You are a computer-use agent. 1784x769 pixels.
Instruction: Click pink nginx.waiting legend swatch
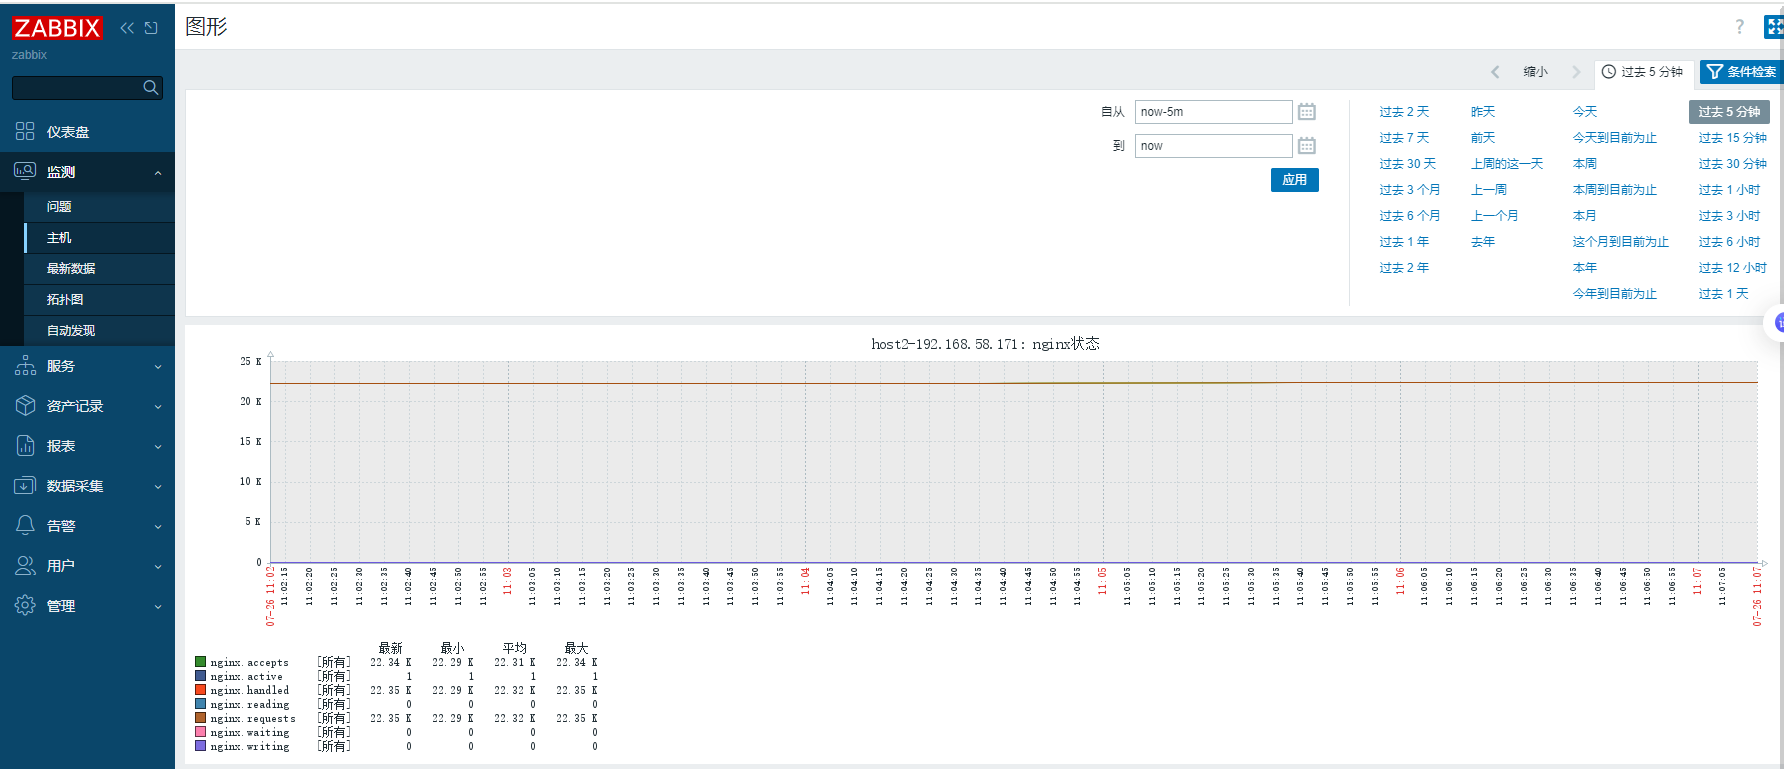pos(201,732)
